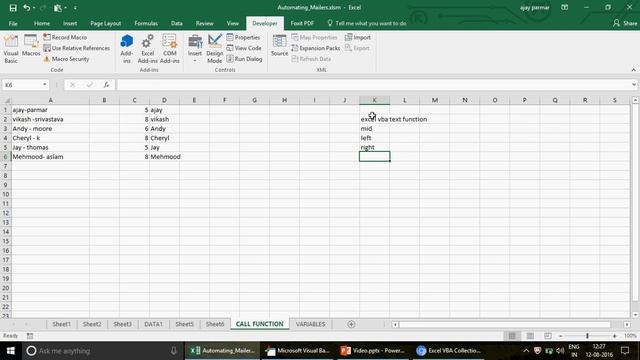Select the column A header
640x360 pixels.
tap(50, 100)
